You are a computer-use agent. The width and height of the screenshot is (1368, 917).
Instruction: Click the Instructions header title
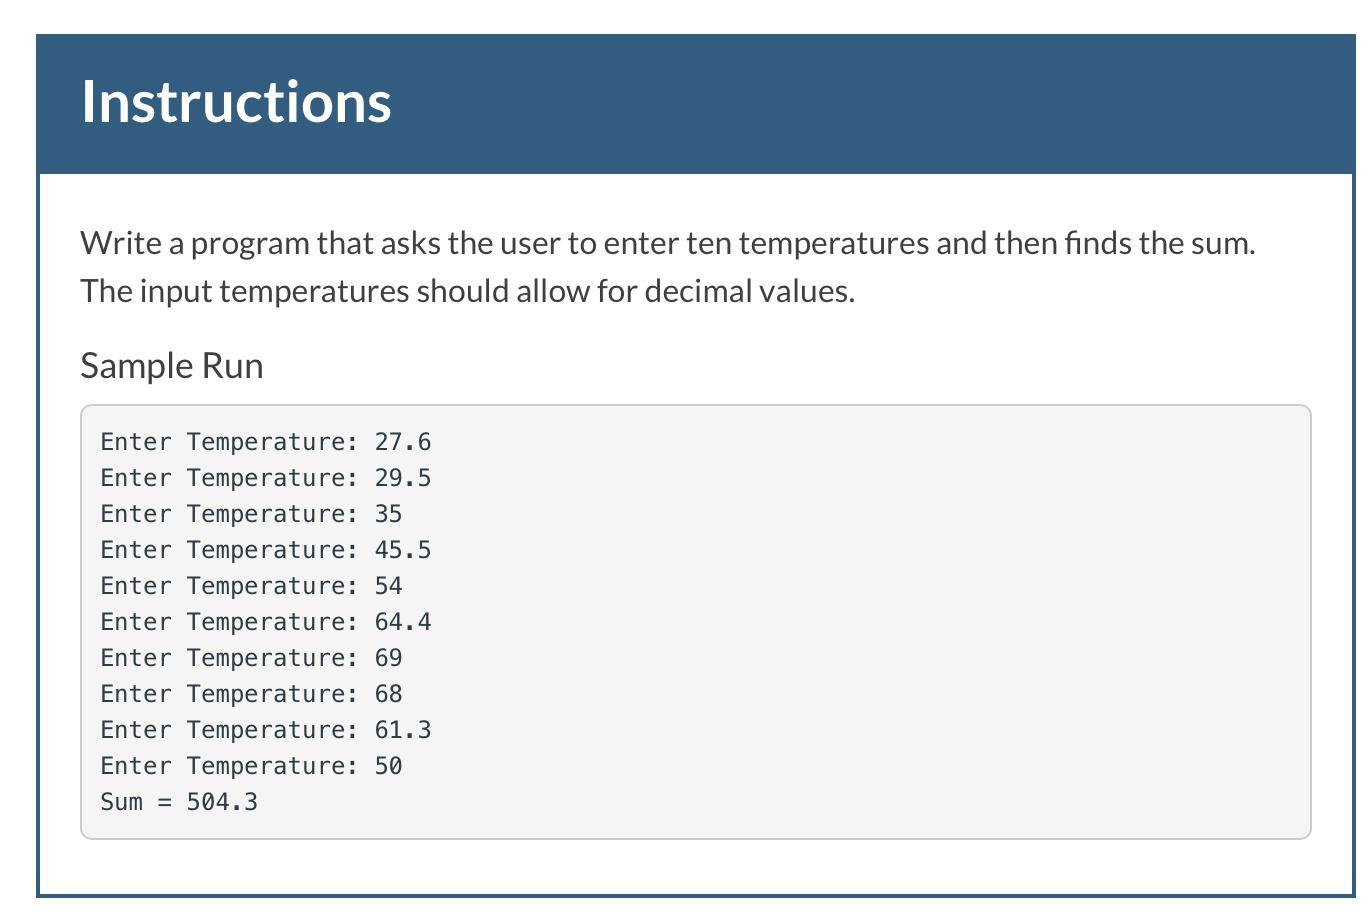[236, 102]
